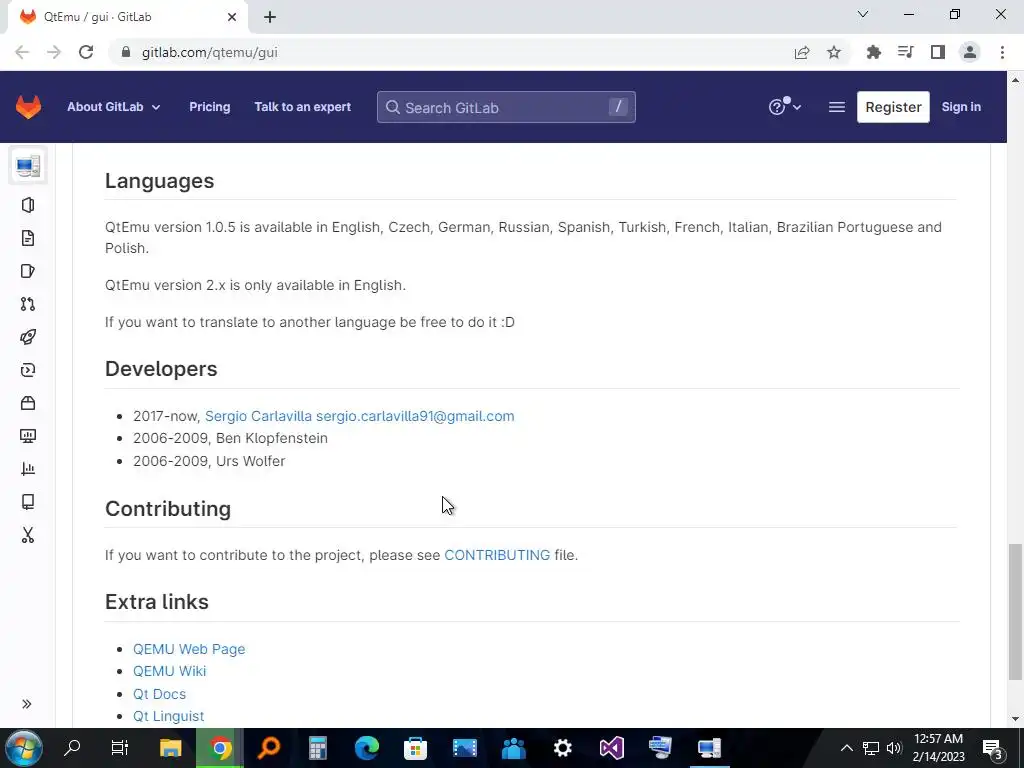Screen dimensions: 1024x768
Task: Open Repository in left sidebar
Action: coord(28,238)
